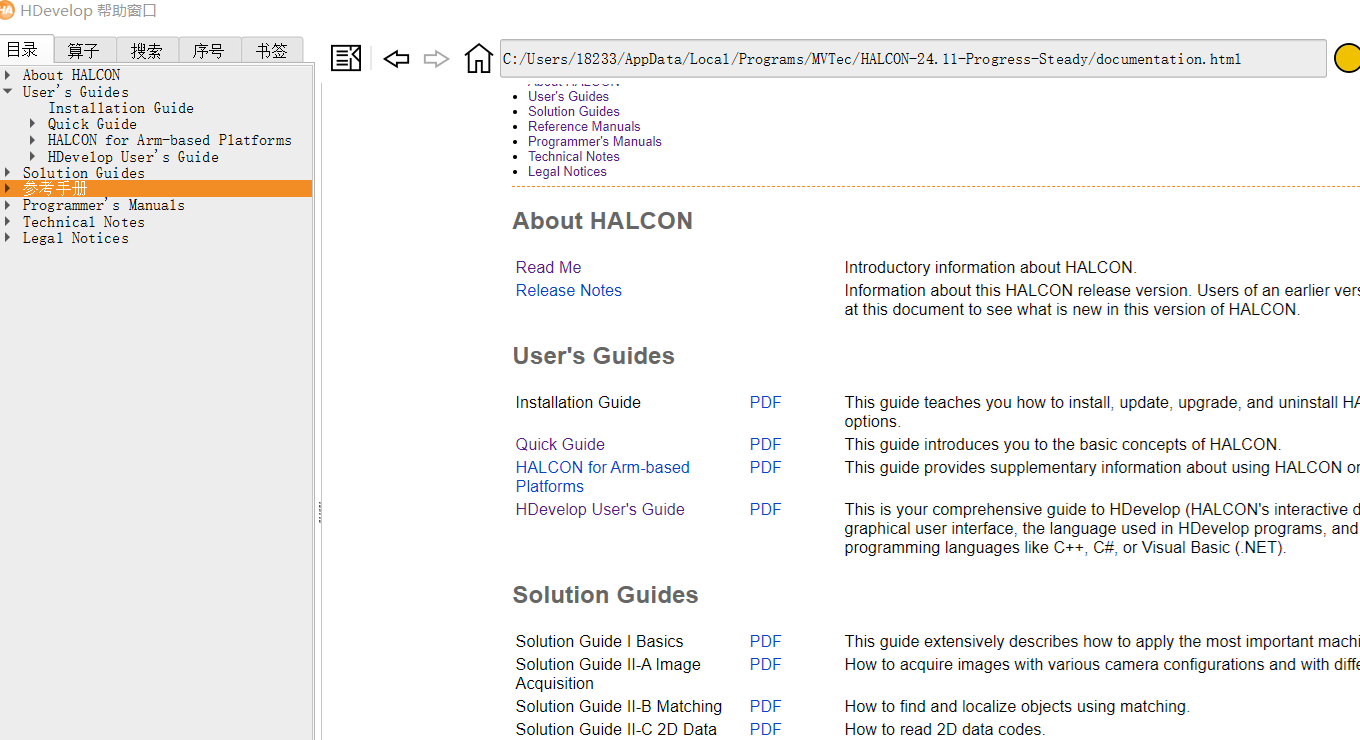Open the Programmer's Manuals bullet link
The width and height of the screenshot is (1360, 740).
pos(595,142)
